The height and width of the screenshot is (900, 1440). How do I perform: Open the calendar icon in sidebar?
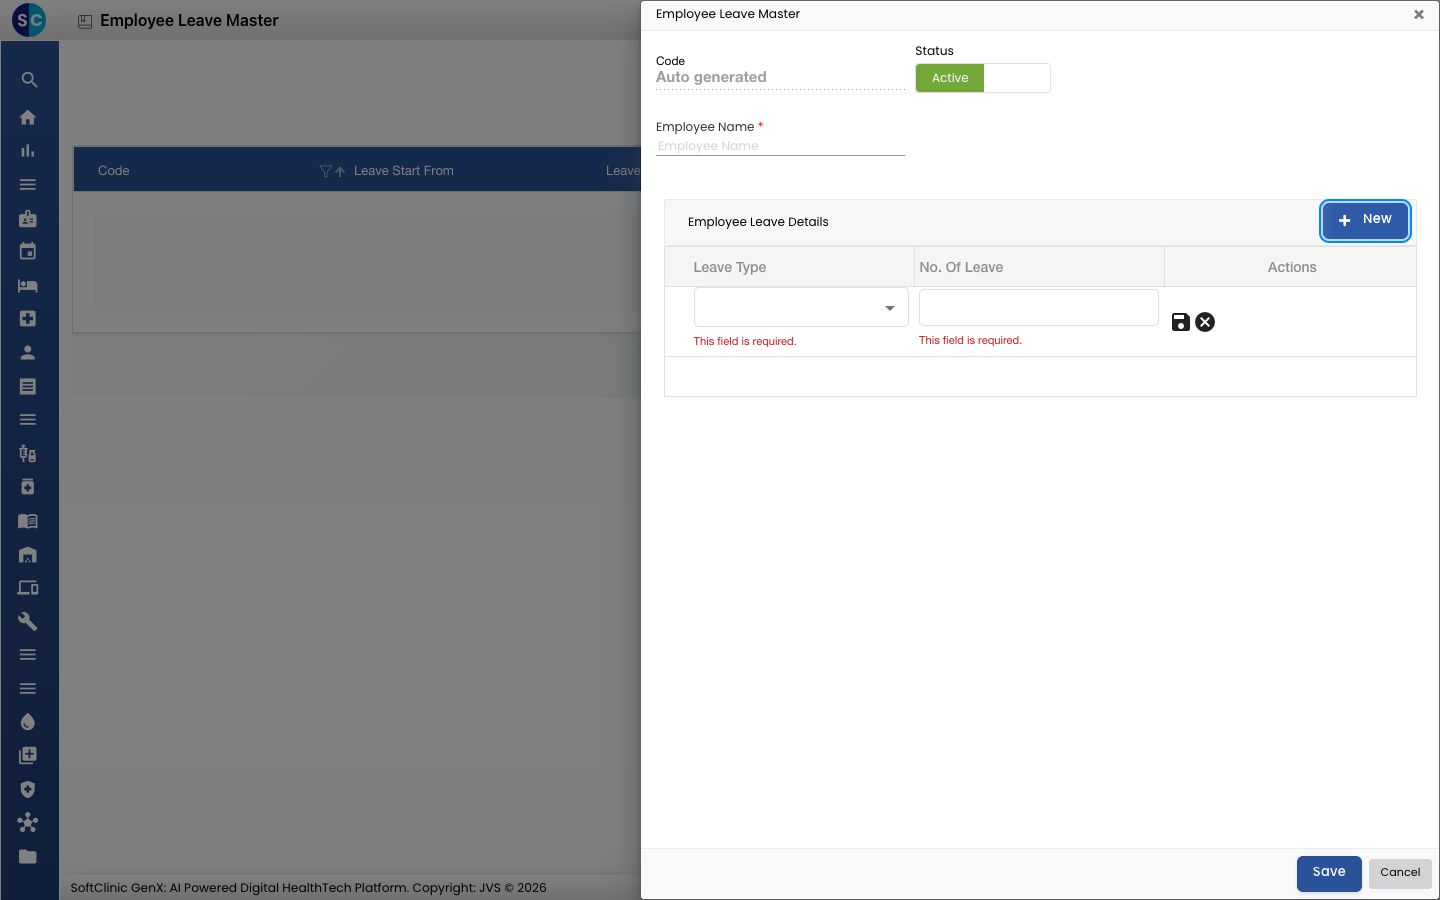[x=28, y=252]
